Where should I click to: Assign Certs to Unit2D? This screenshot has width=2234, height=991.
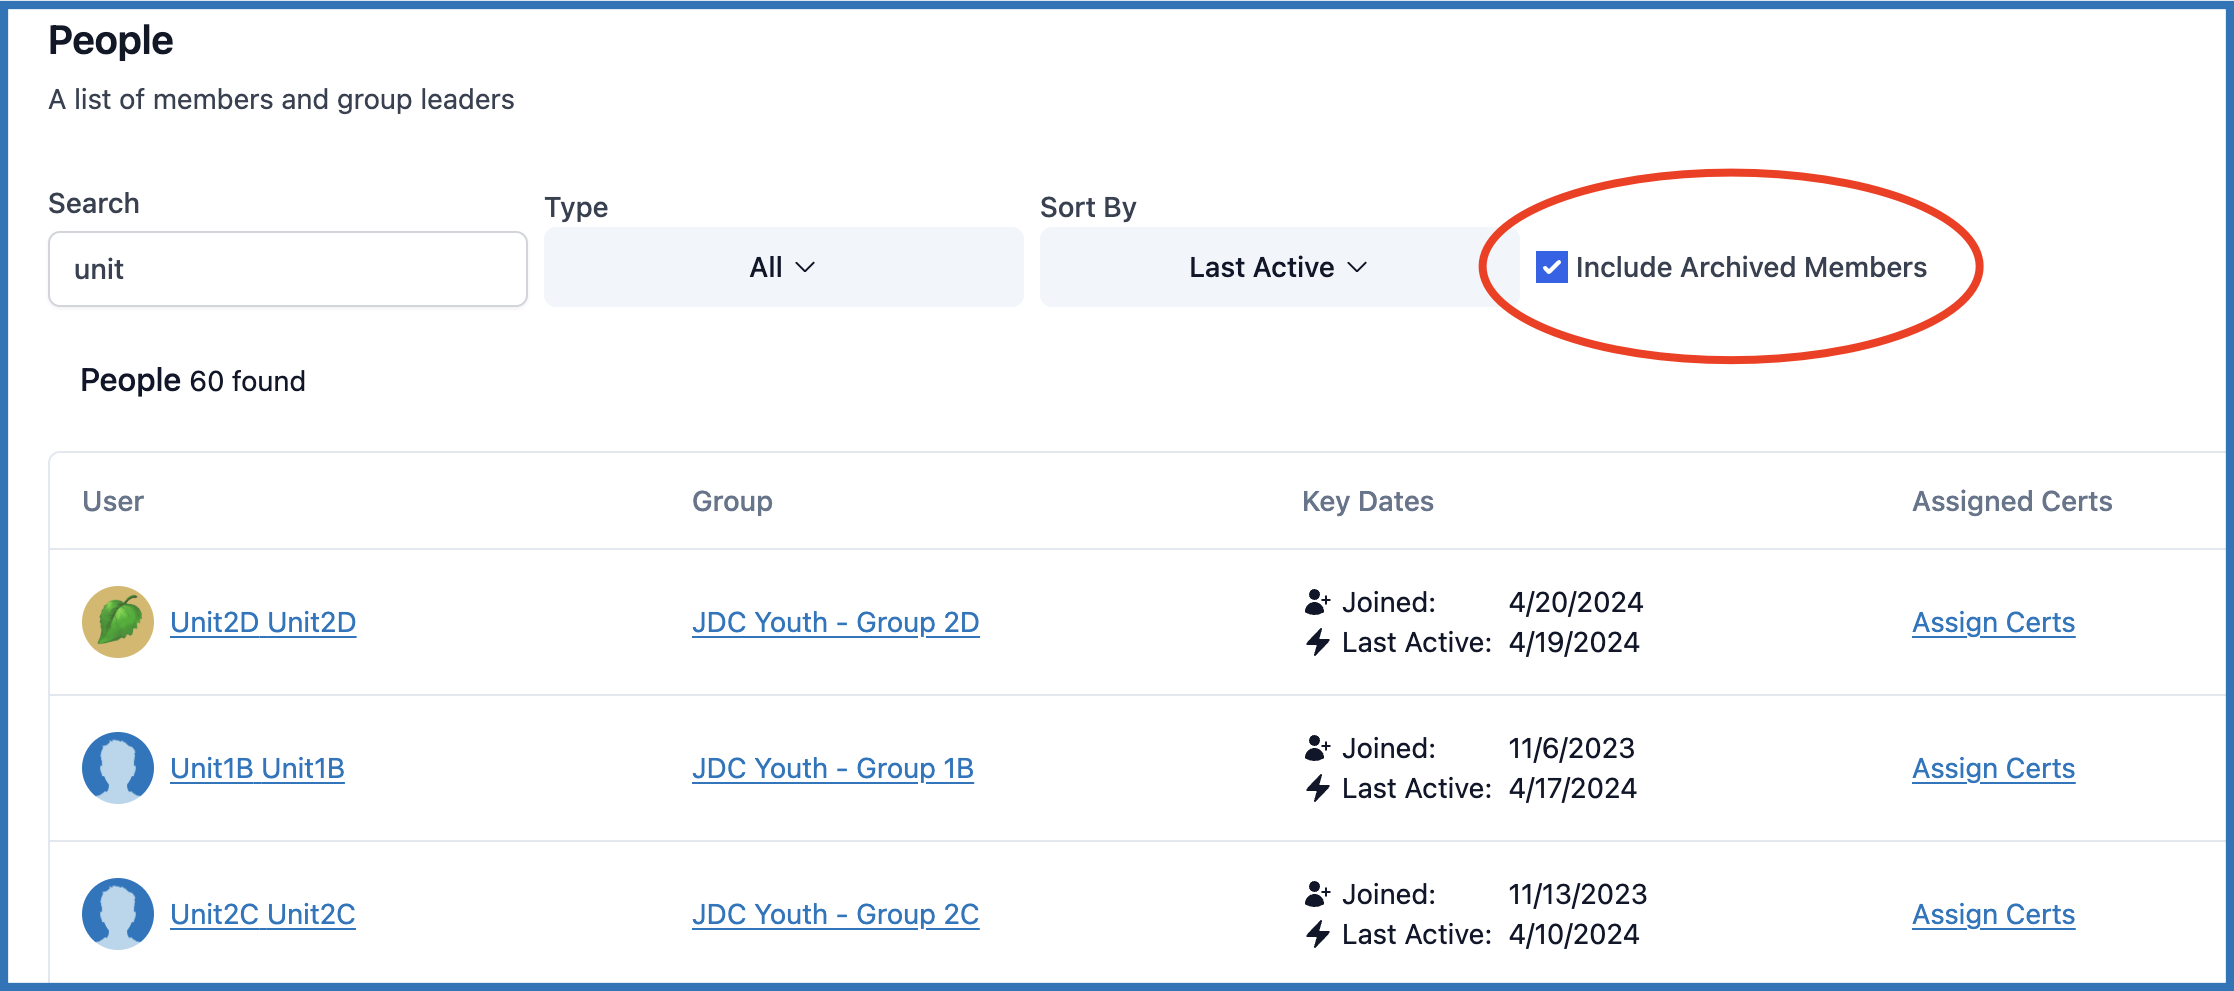click(1993, 622)
